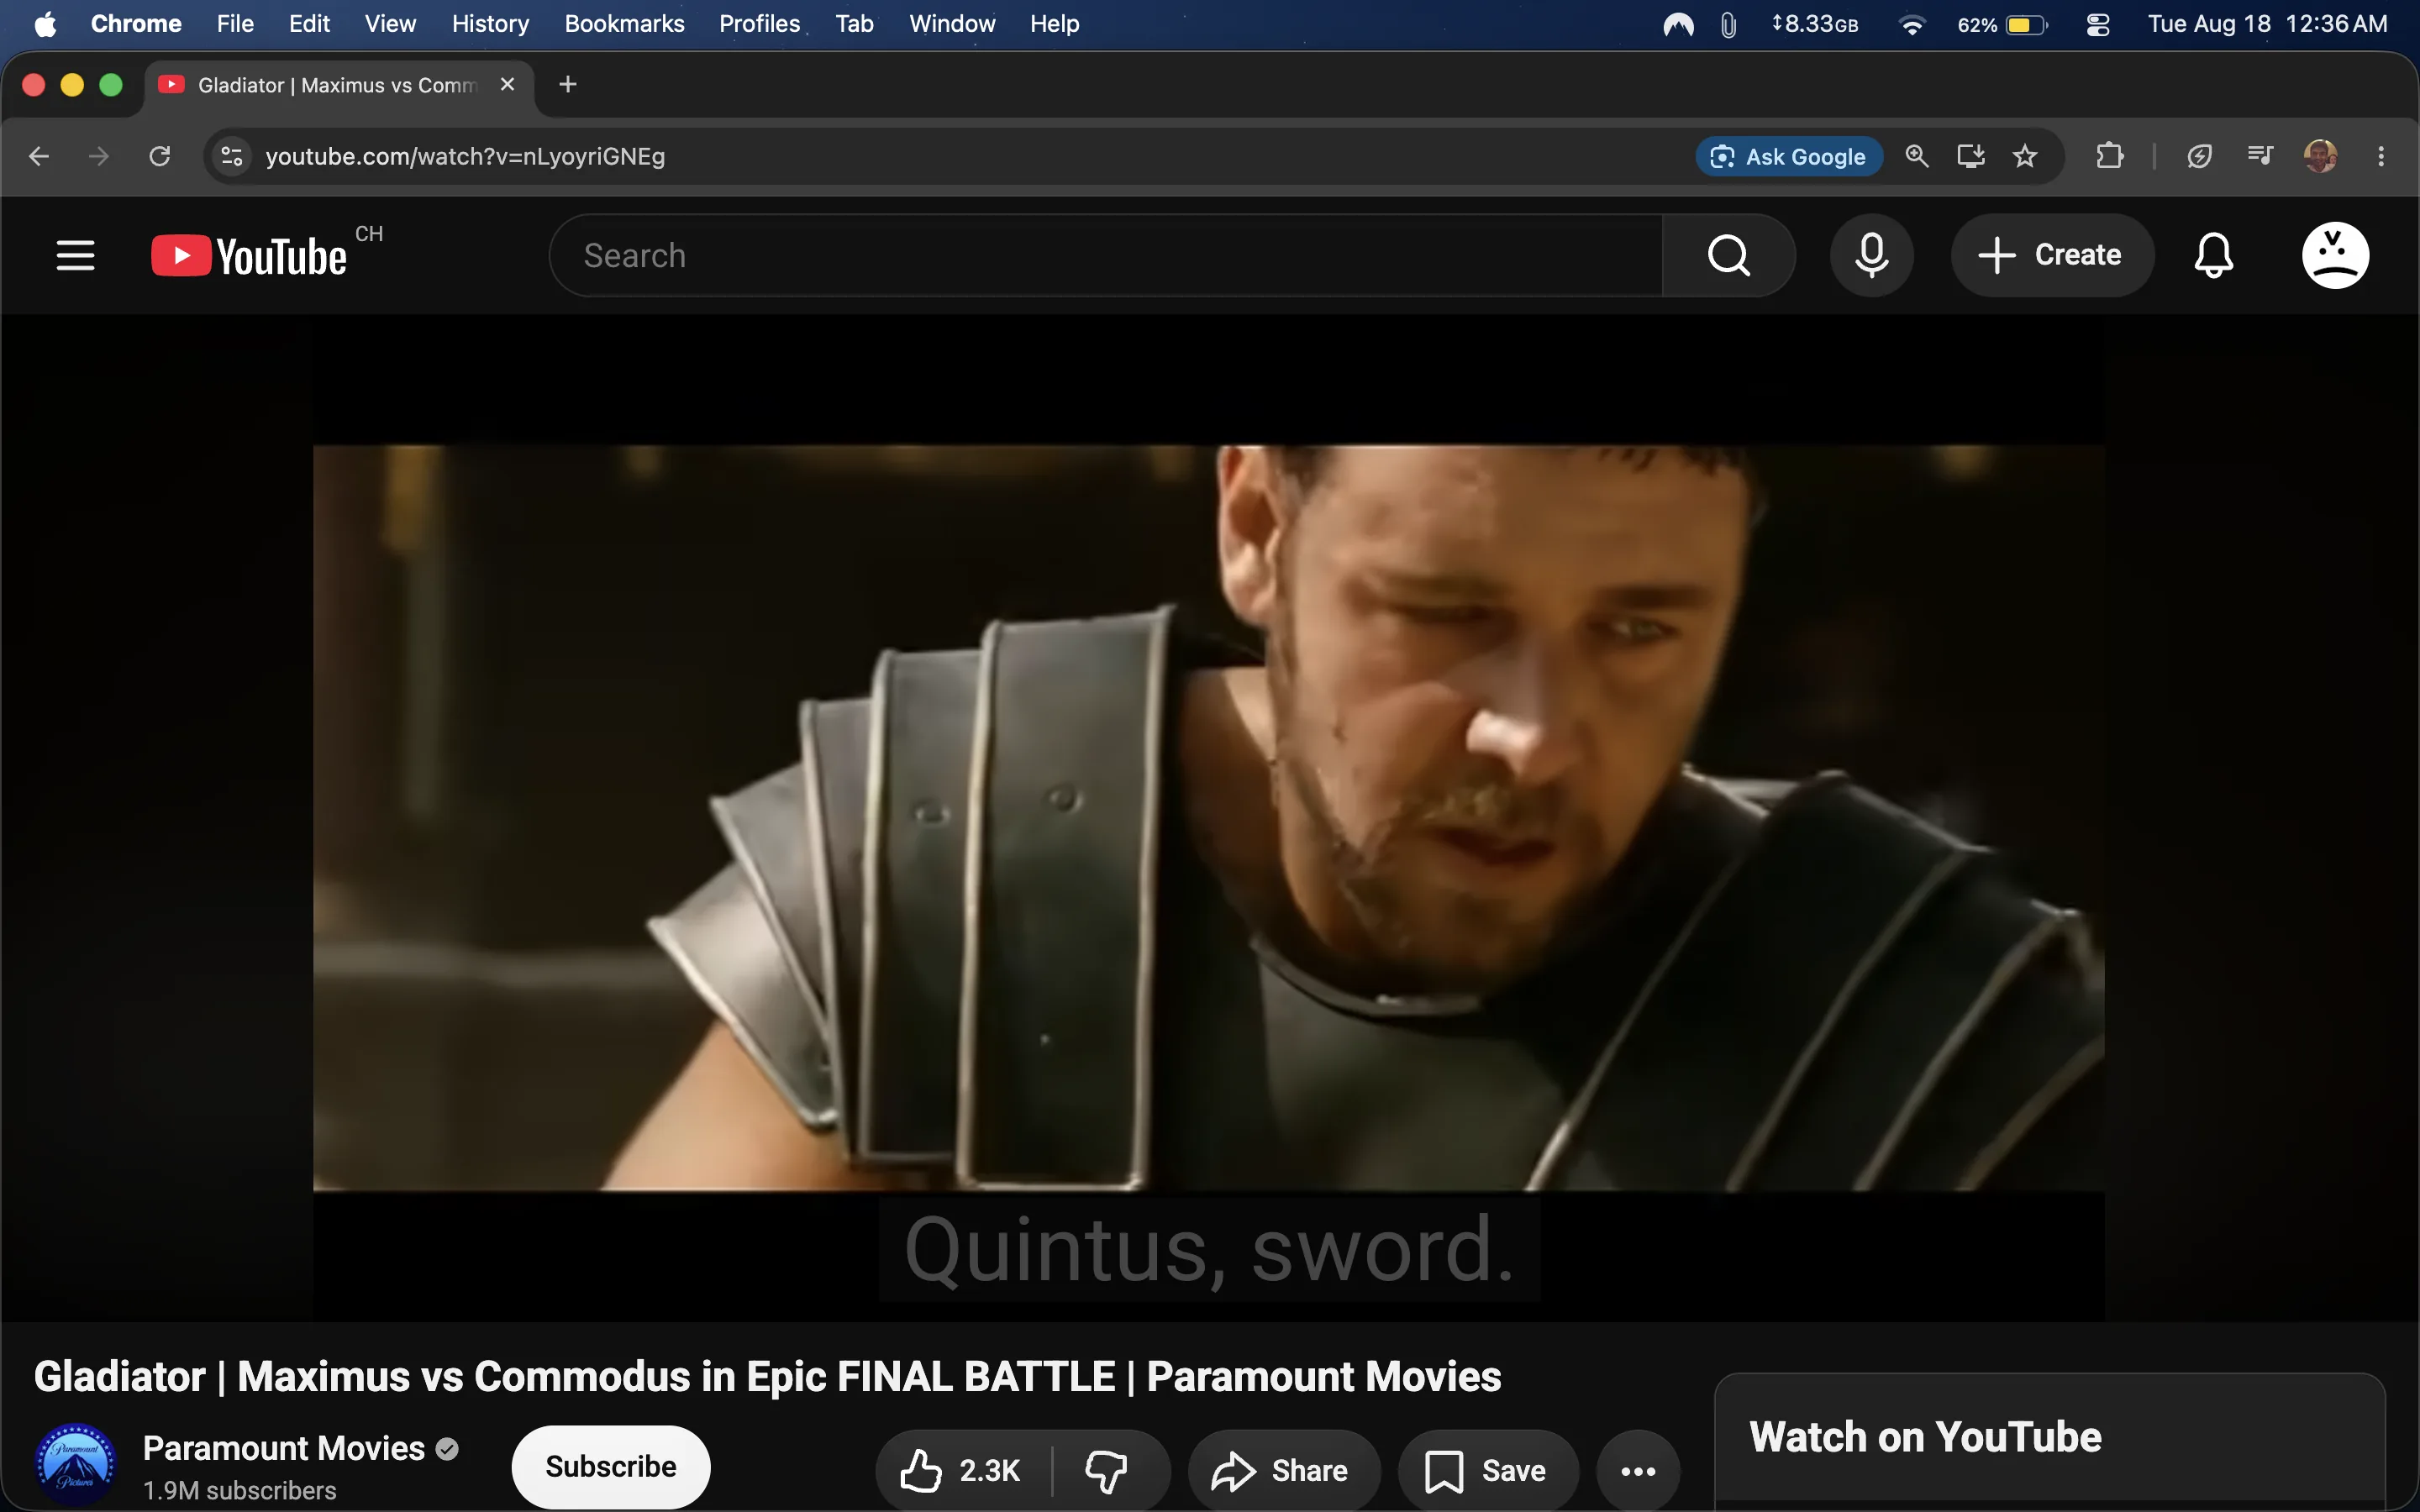The image size is (2420, 1512).
Task: Open the Bookmarks menu
Action: pyautogui.click(x=624, y=24)
